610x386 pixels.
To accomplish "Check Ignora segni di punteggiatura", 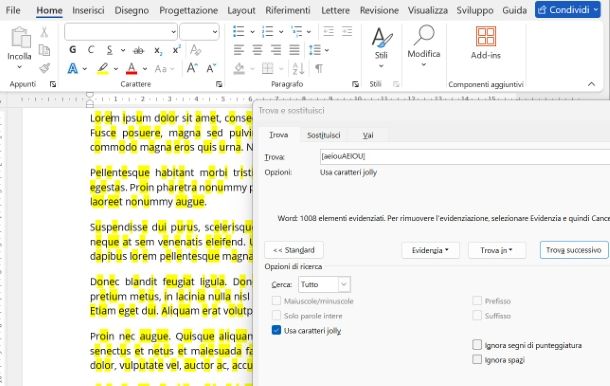I will point(477,345).
